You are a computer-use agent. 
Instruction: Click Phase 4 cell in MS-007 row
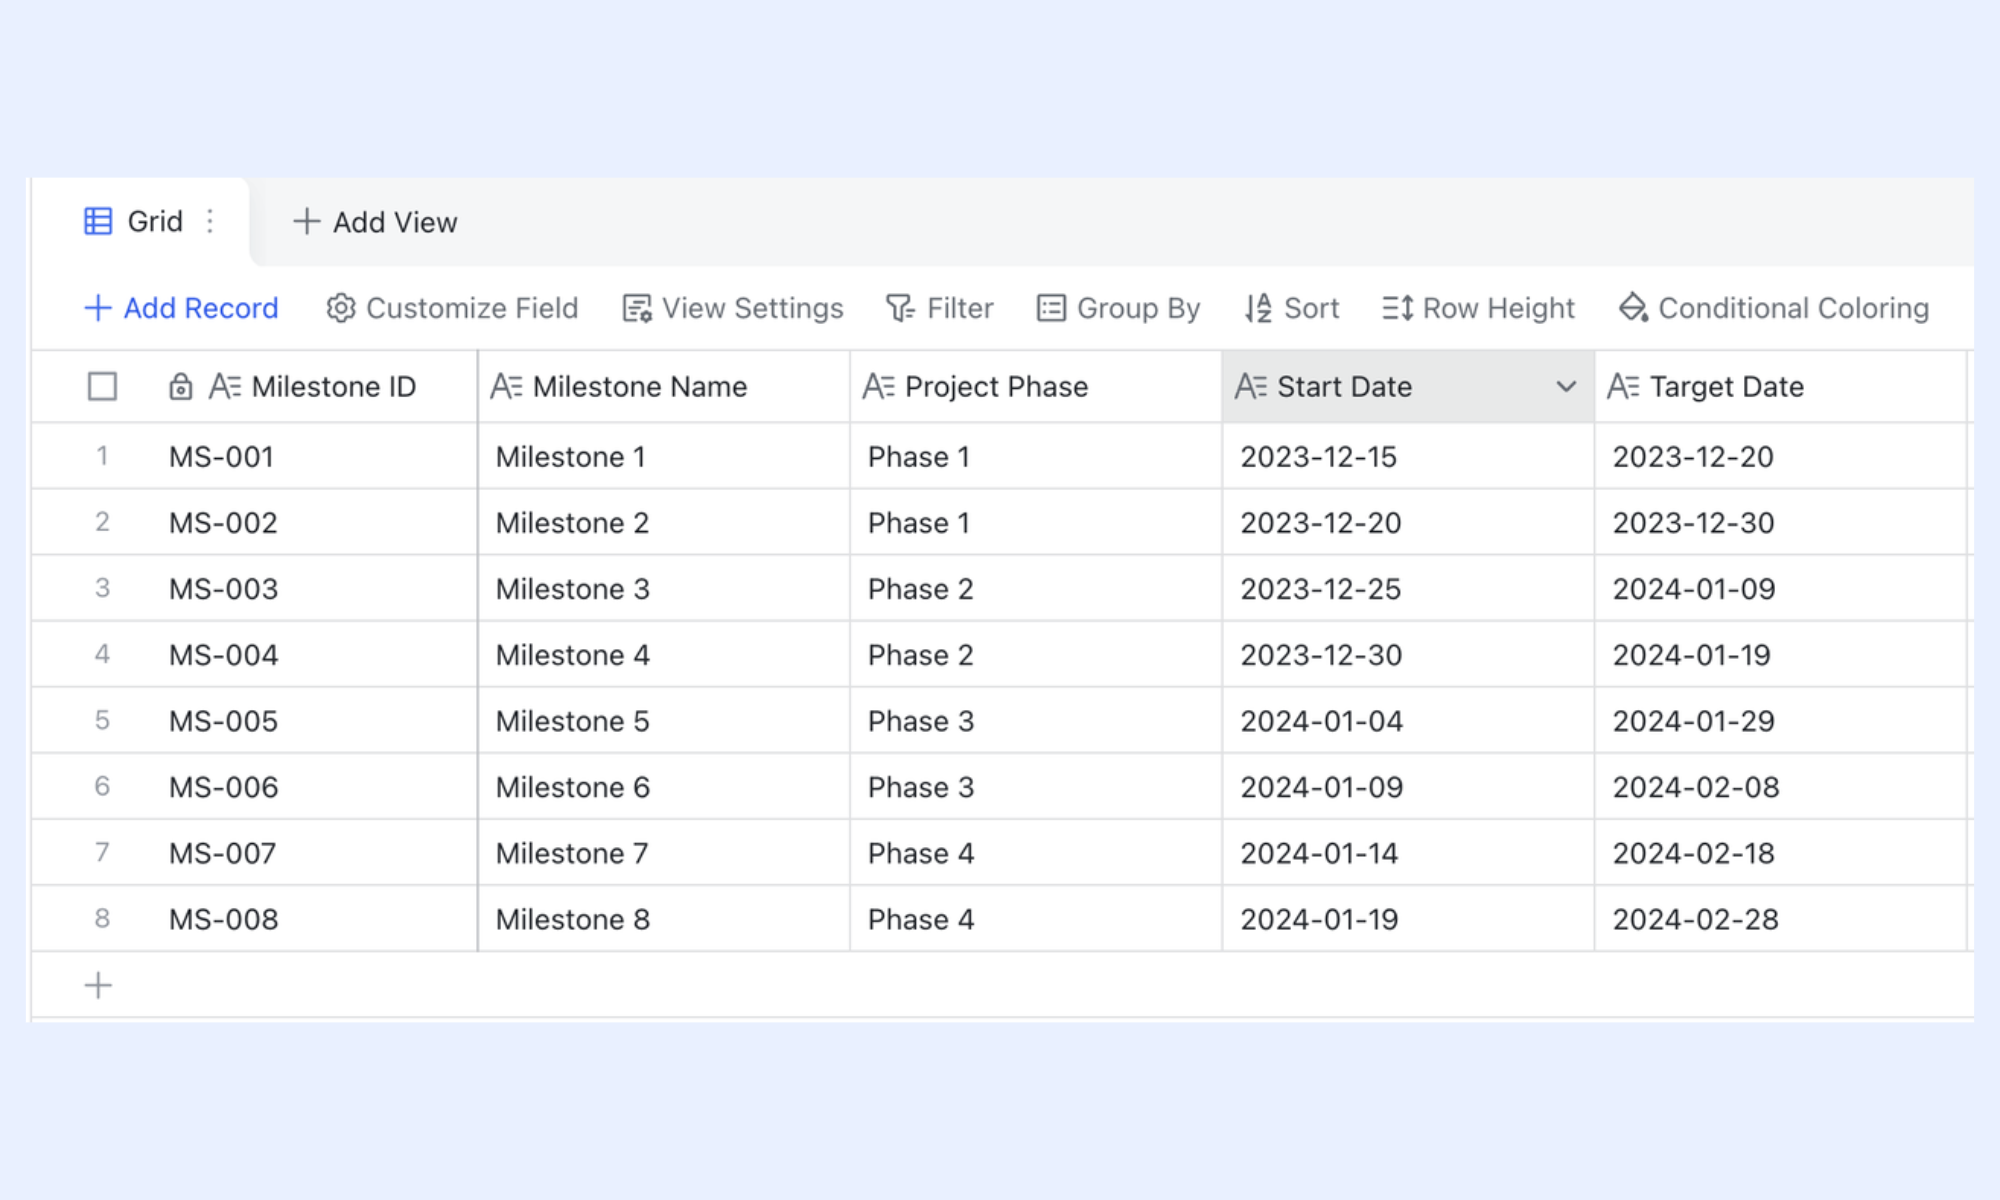1036,852
